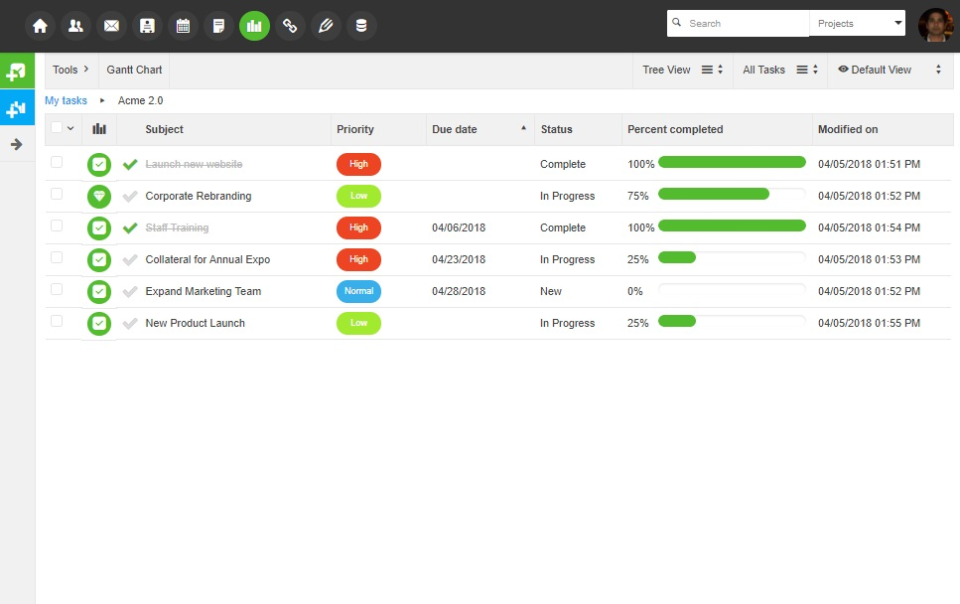Open the Mail icon

click(x=111, y=25)
